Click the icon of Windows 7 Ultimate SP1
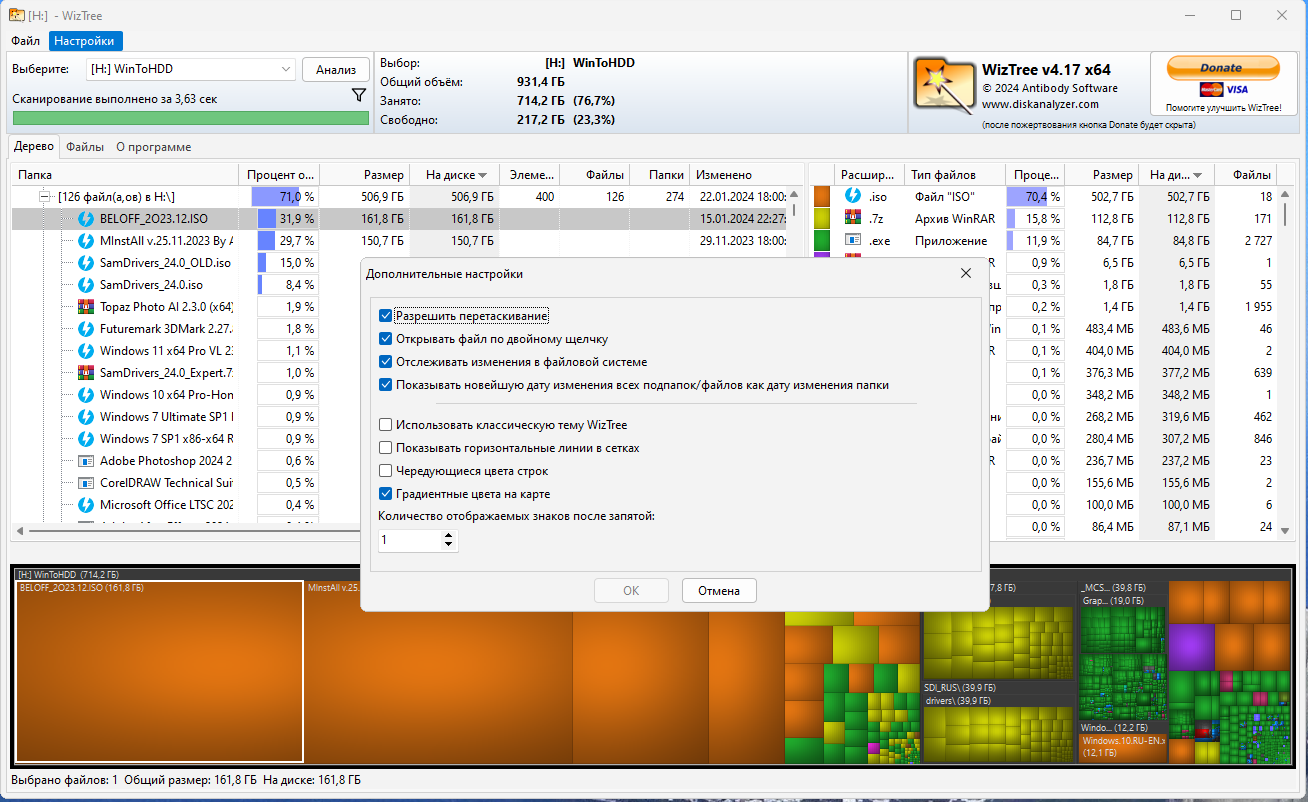The height and width of the screenshot is (802, 1308). [86, 417]
